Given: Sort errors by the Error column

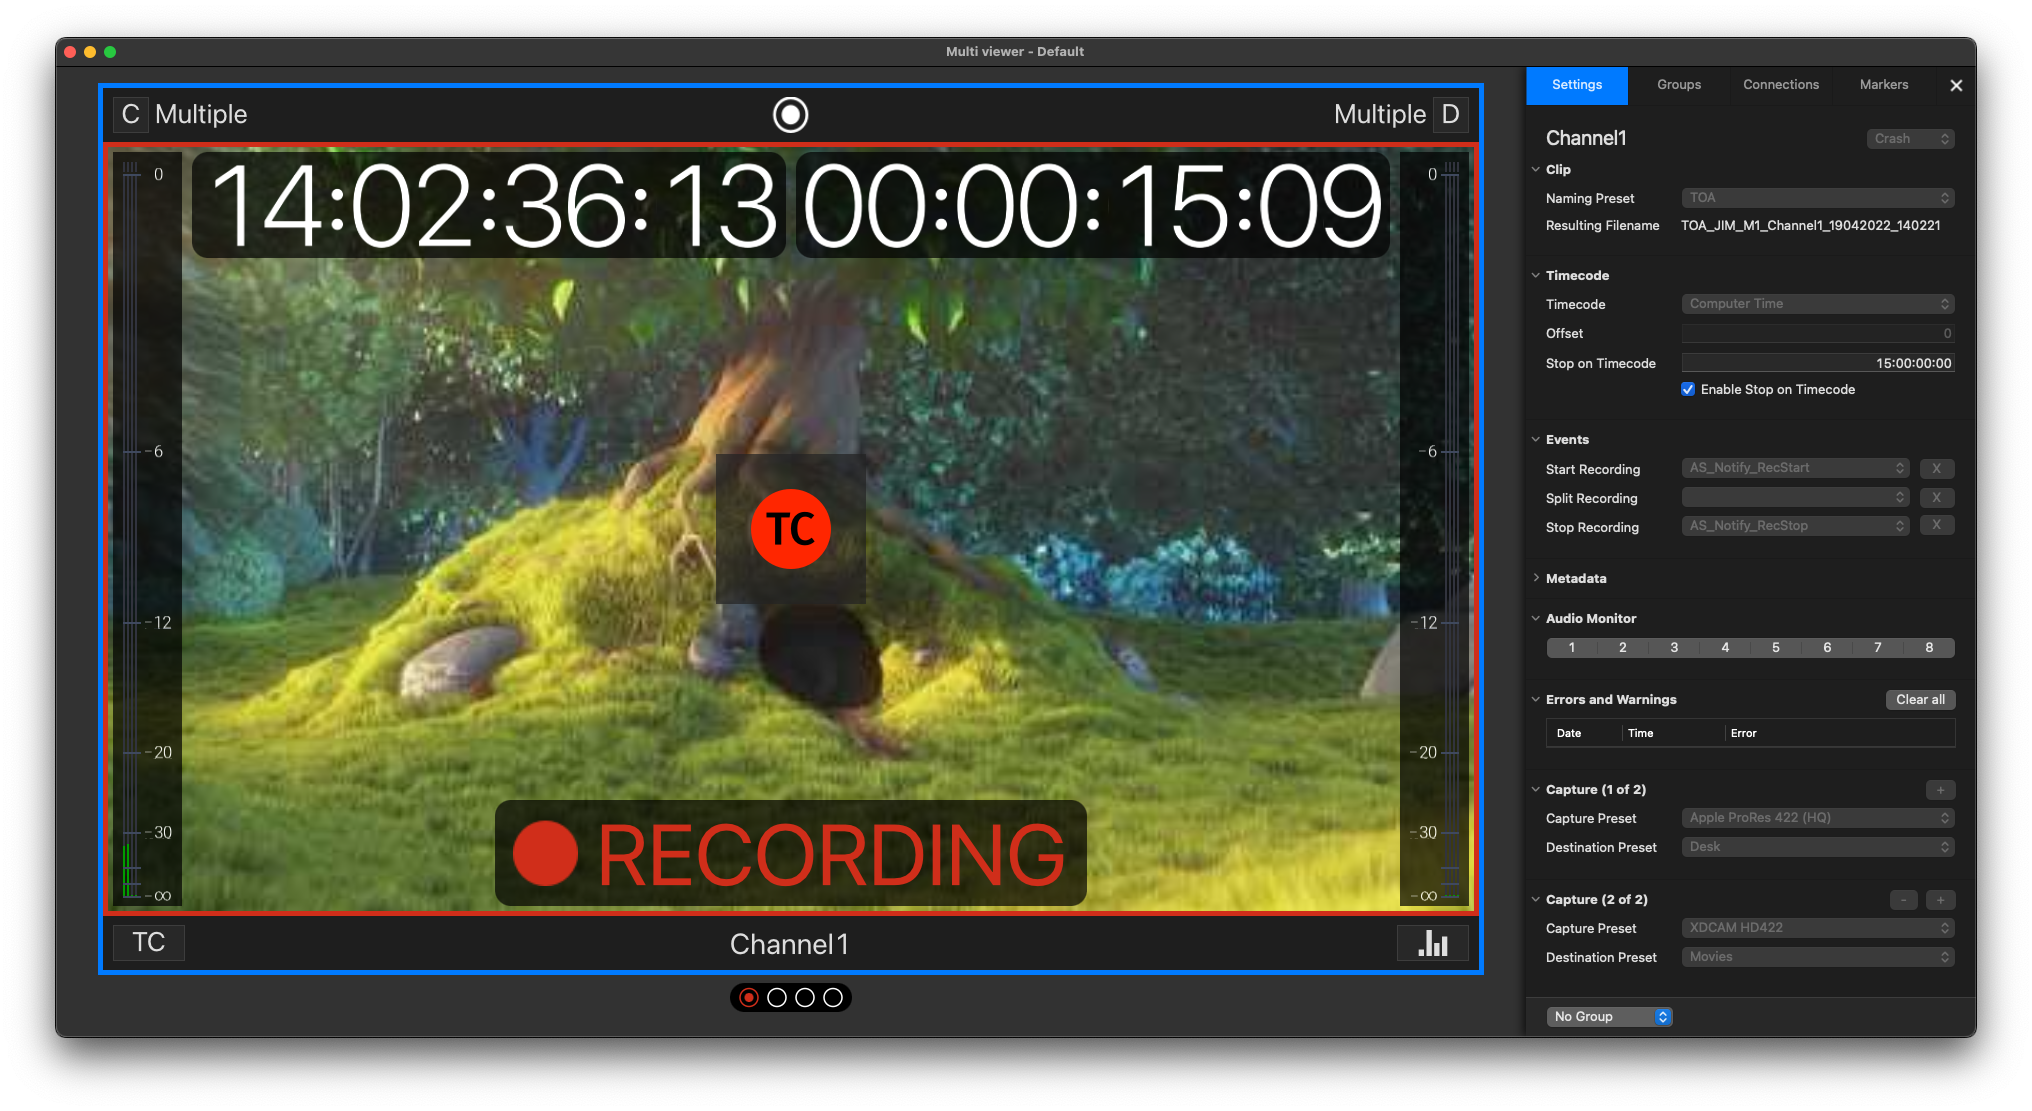Looking at the screenshot, I should click(x=1839, y=733).
